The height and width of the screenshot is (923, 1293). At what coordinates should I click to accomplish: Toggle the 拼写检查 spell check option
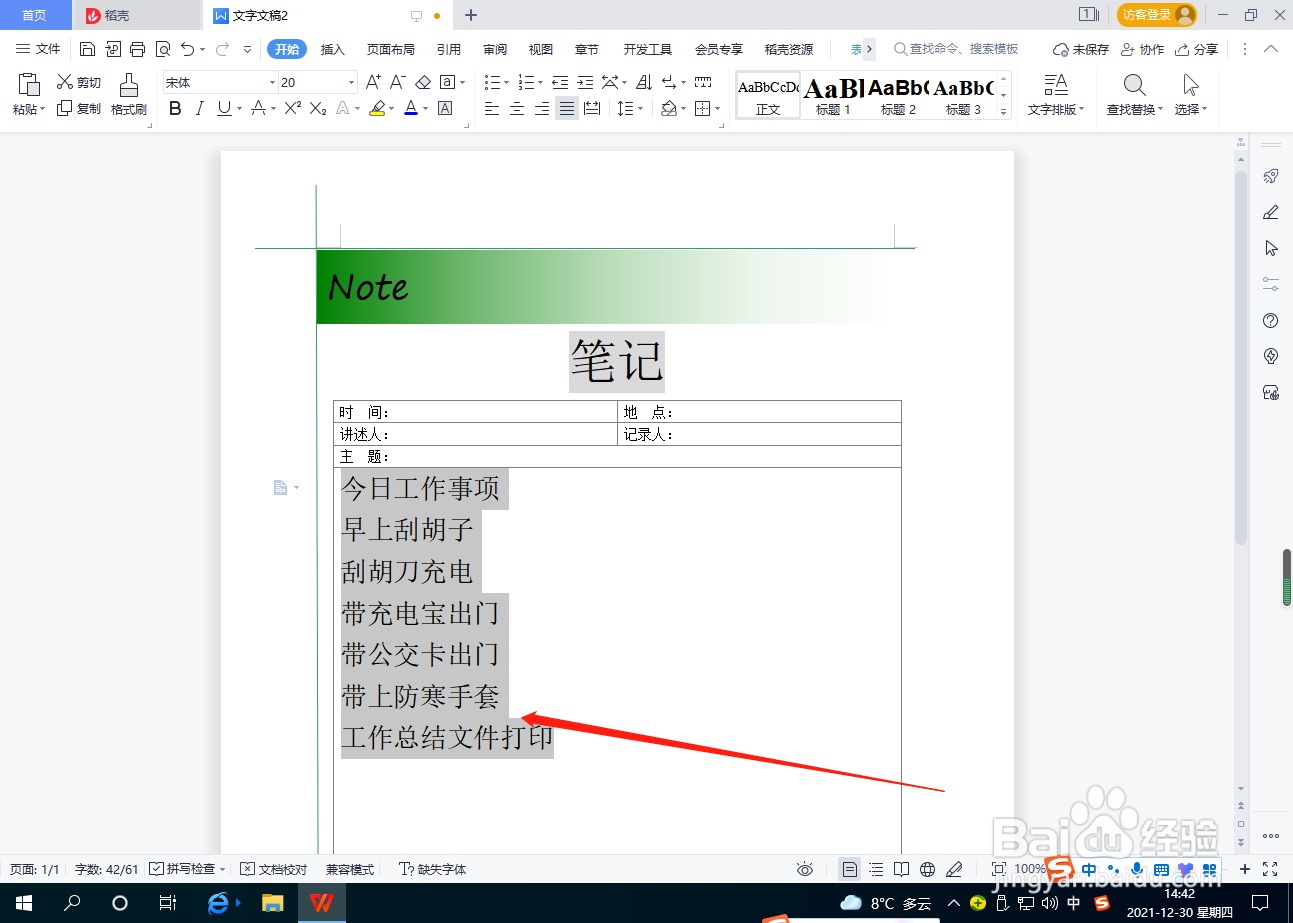185,869
